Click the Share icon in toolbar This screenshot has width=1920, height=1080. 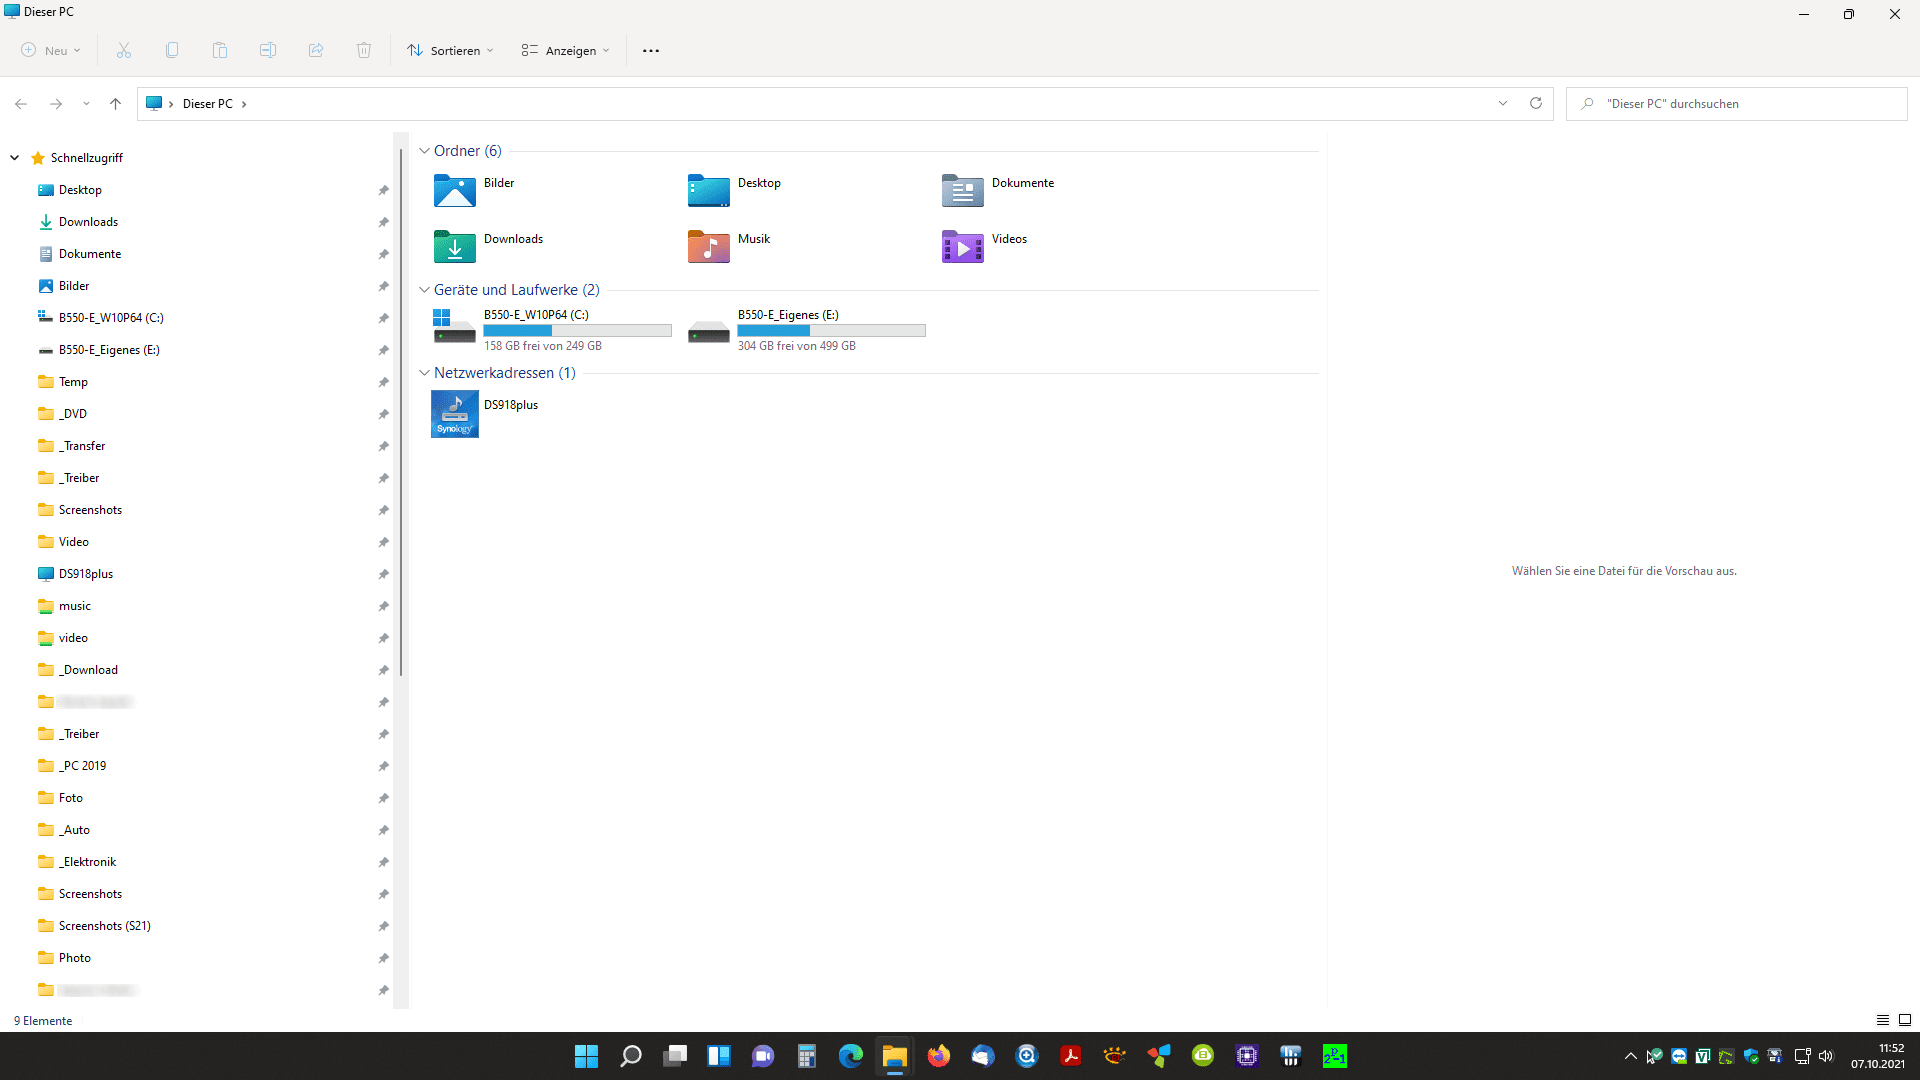316,50
